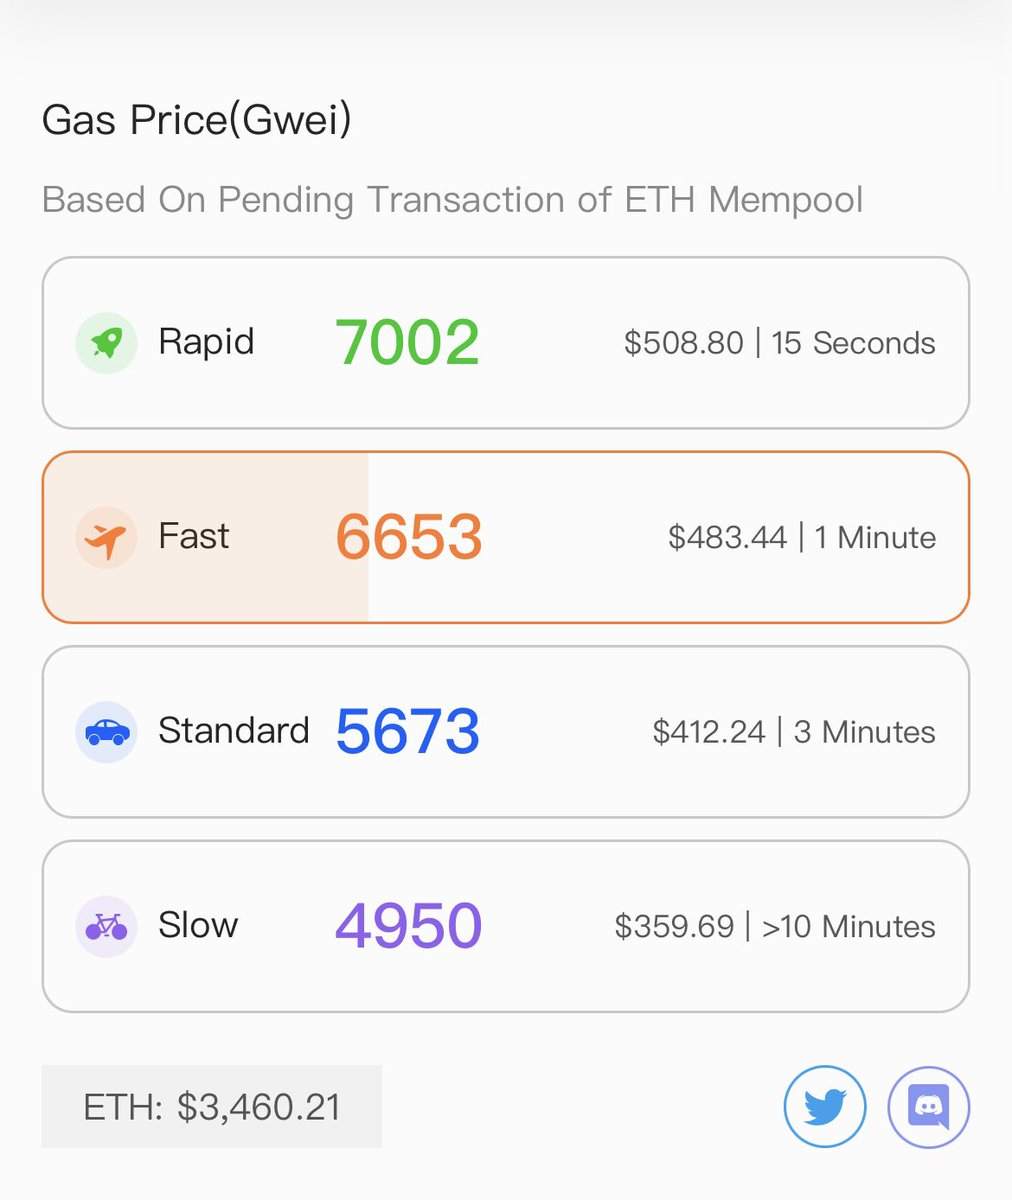Image resolution: width=1012 pixels, height=1200 pixels.
Task: Click the green rocket Rapid icon
Action: [106, 343]
